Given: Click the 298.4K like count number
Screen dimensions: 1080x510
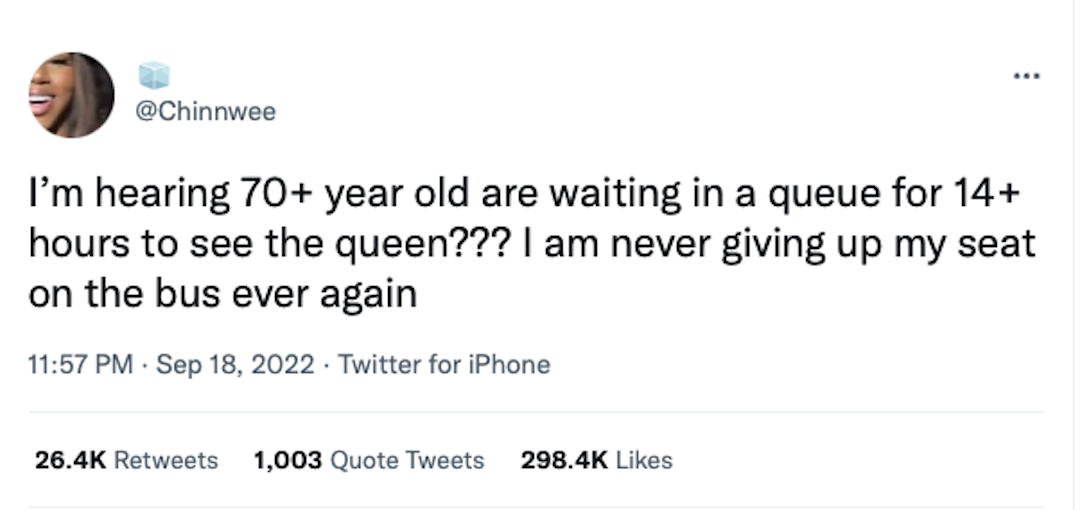Looking at the screenshot, I should [564, 460].
